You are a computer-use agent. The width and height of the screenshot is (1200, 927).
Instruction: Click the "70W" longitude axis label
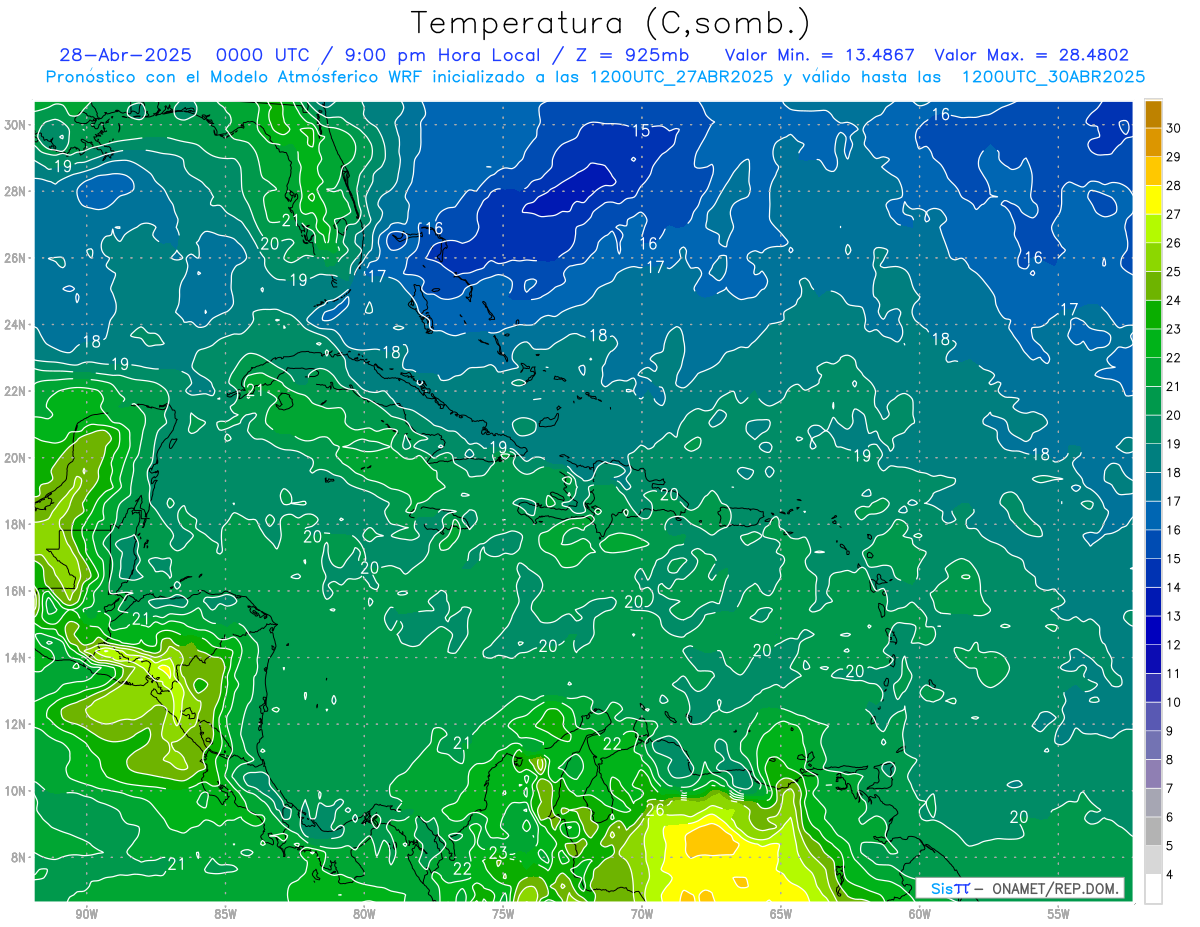tap(642, 914)
